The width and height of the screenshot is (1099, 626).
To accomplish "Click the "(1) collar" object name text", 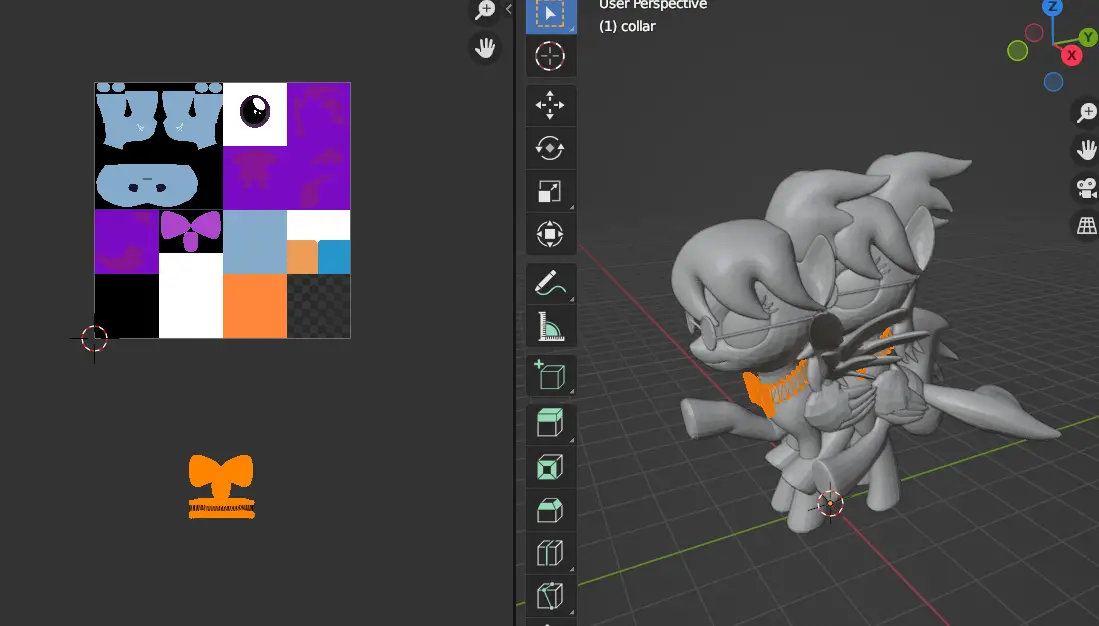I will [627, 27].
